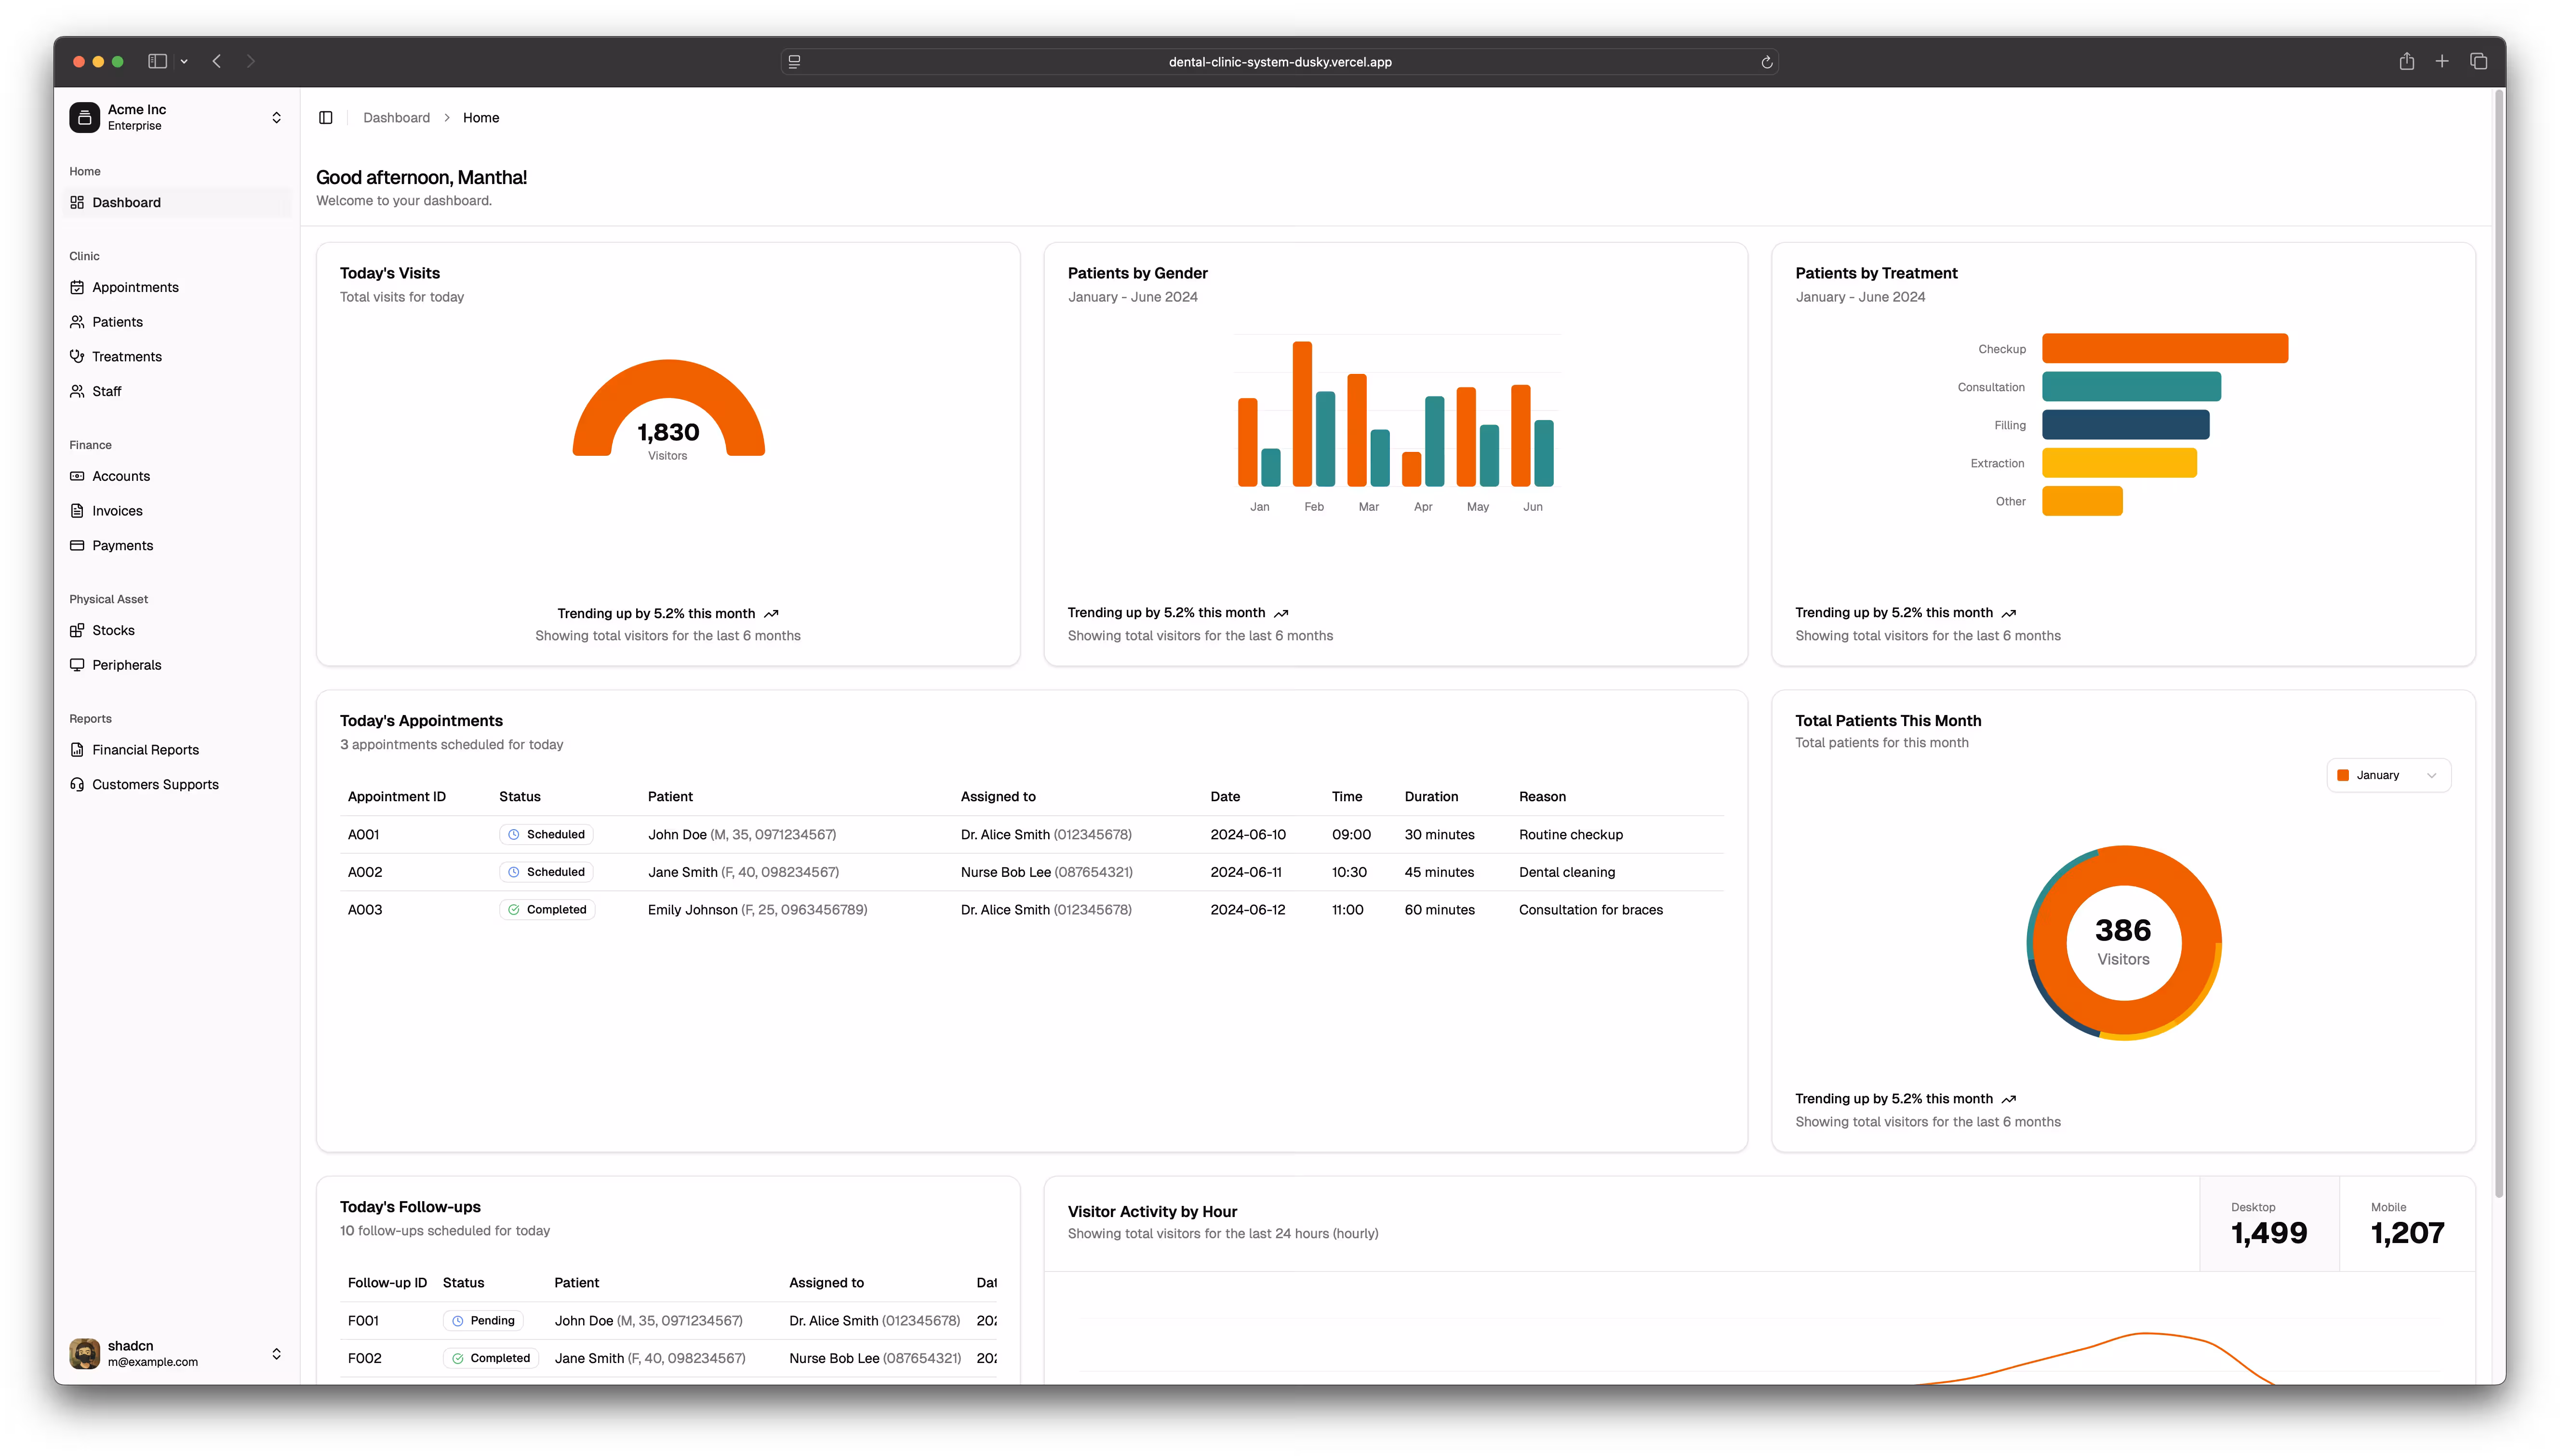Expand the shadcn user account menu
The width and height of the screenshot is (2560, 1456).
[x=276, y=1354]
